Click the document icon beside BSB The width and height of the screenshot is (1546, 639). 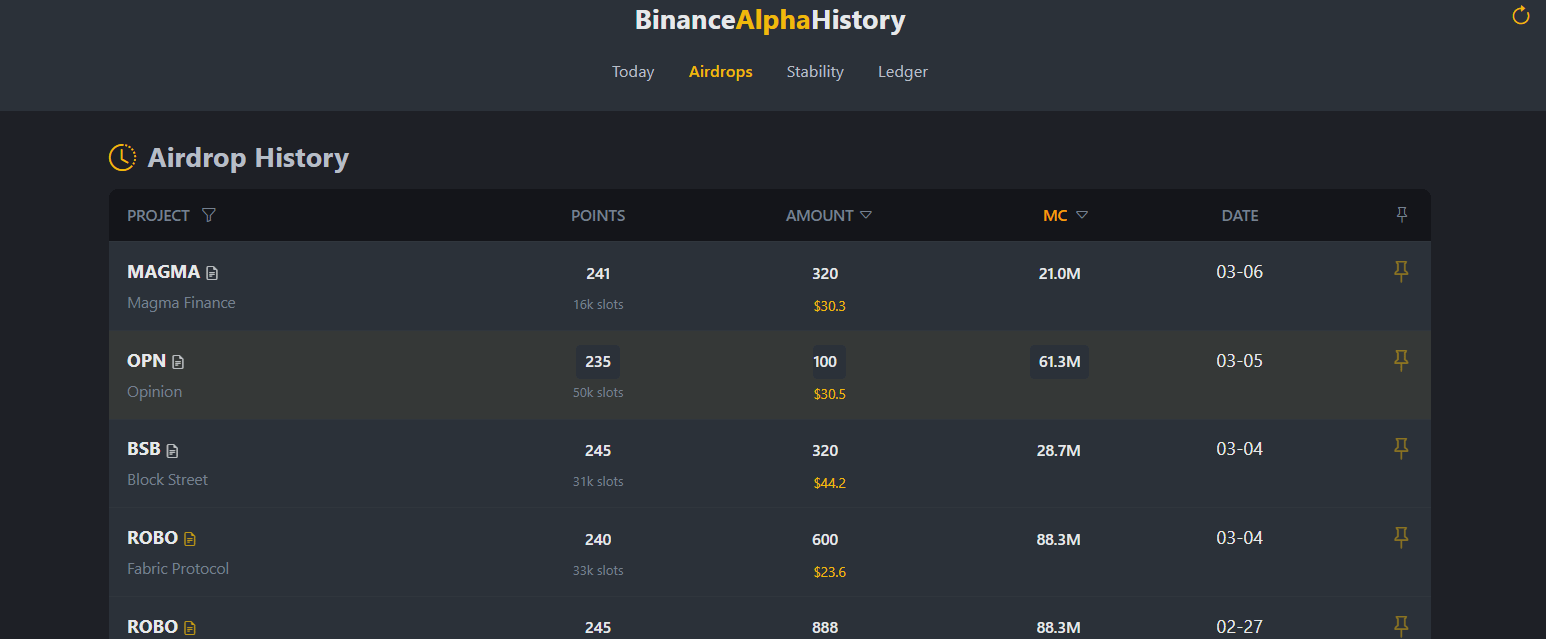(172, 451)
